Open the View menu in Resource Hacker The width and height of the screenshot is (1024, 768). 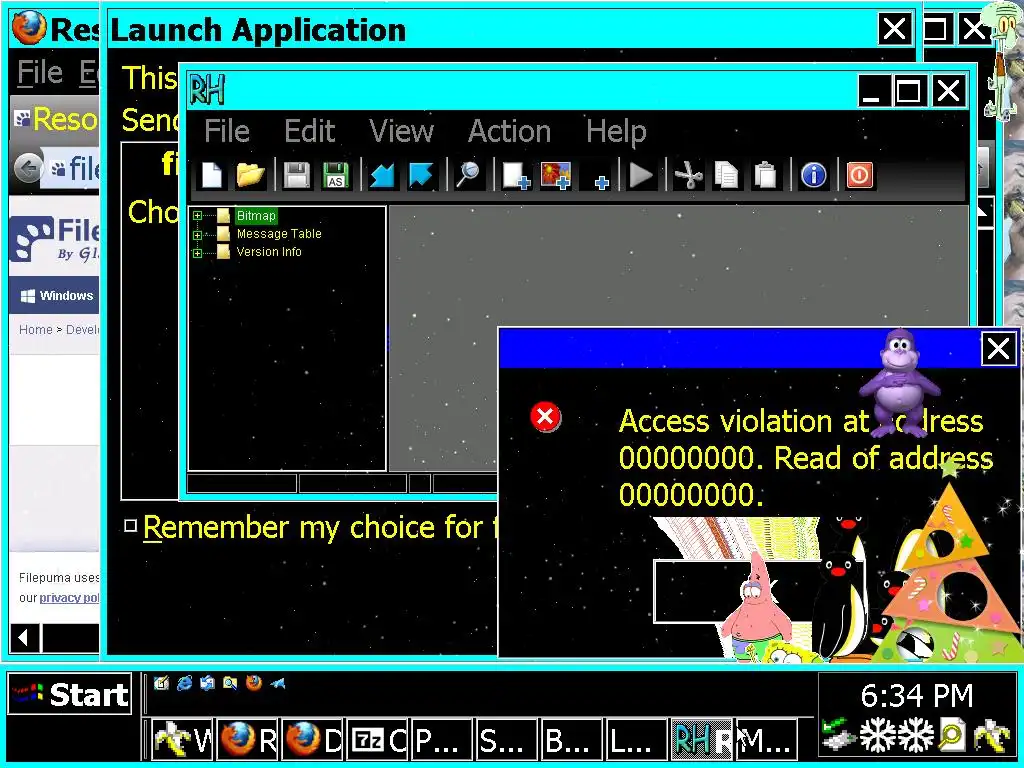click(x=401, y=131)
